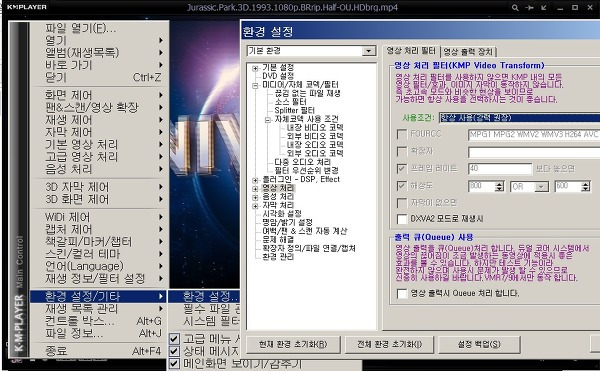Select 환경 관리 tree item

(278, 257)
